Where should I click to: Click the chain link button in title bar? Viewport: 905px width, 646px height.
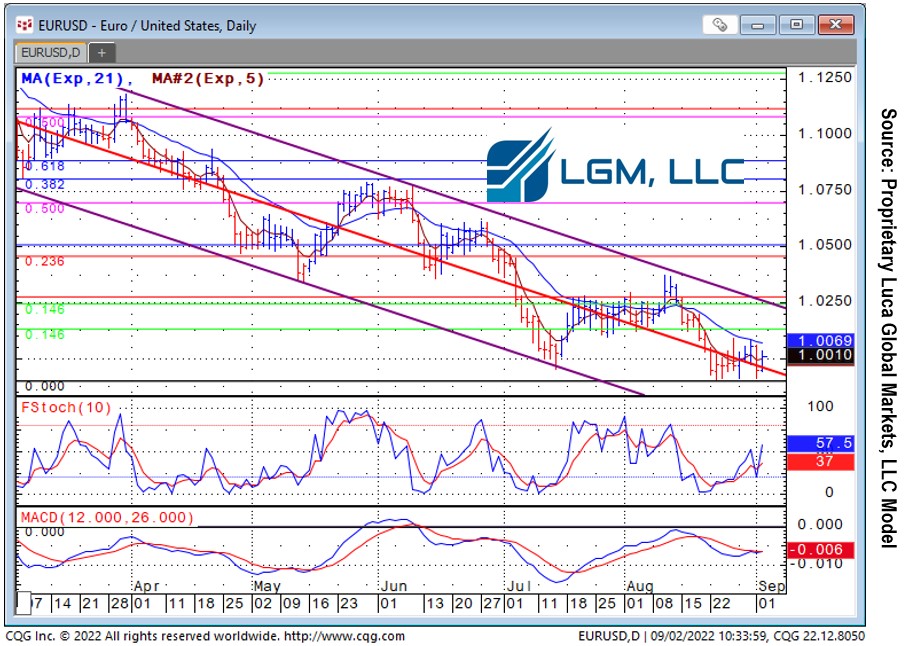pyautogui.click(x=719, y=25)
